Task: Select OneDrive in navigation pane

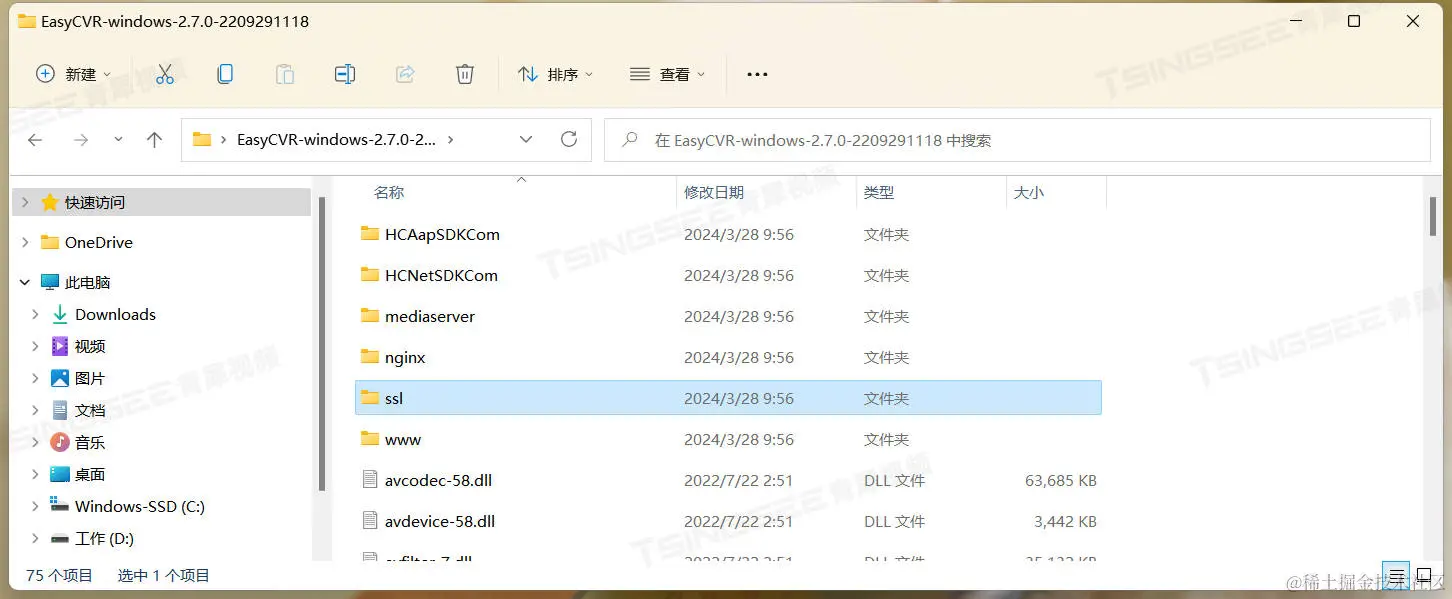Action: pos(99,242)
